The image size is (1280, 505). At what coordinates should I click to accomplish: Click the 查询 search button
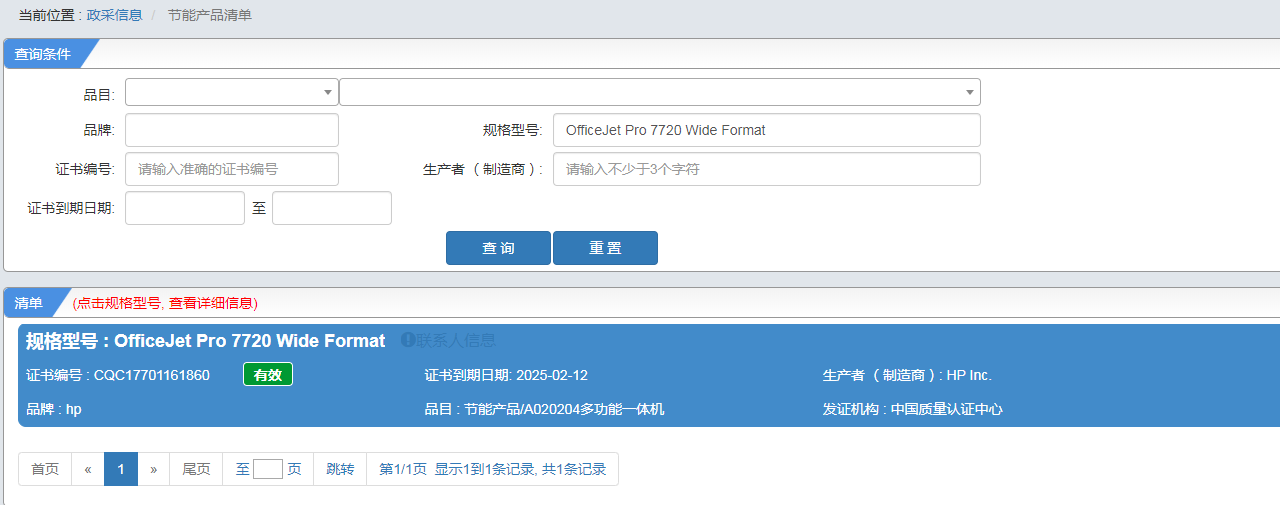498,248
